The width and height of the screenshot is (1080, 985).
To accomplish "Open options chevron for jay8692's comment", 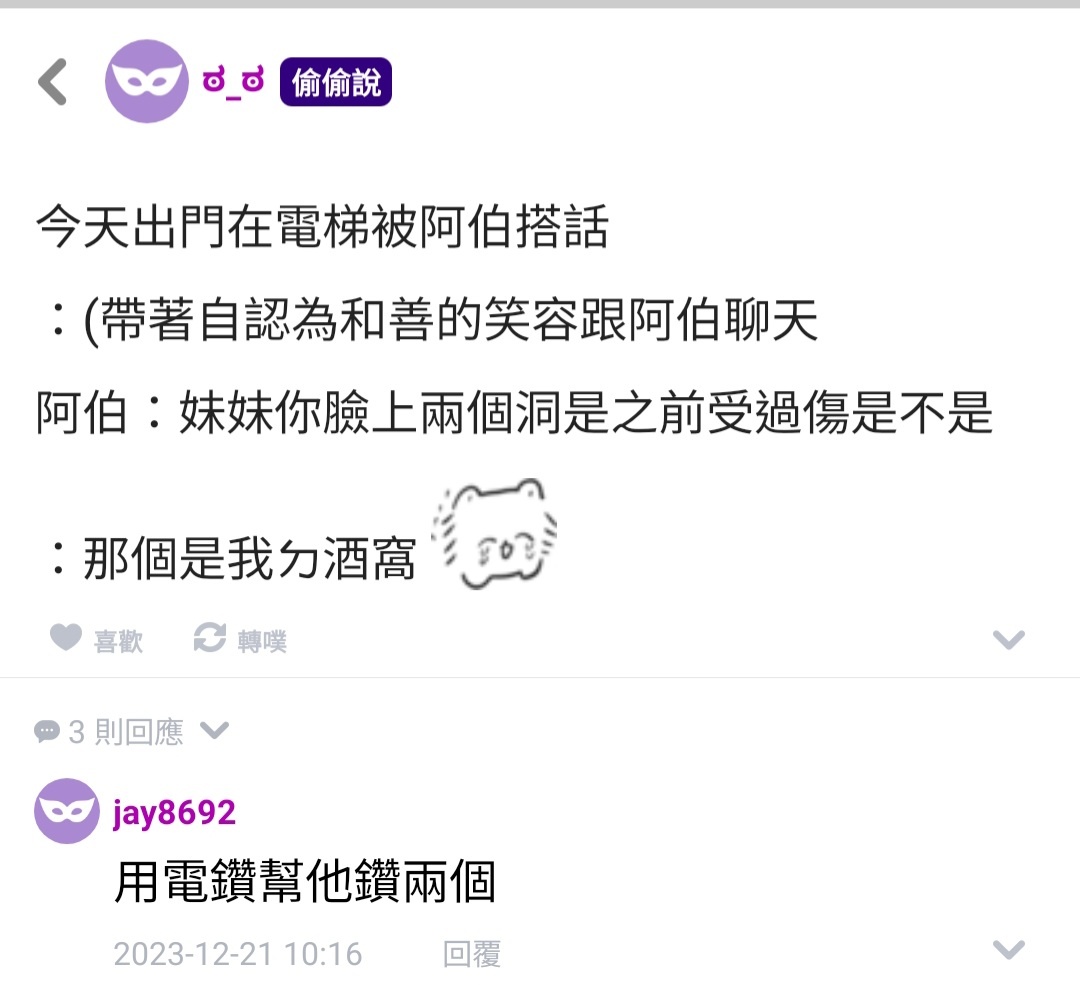I will [x=1008, y=950].
